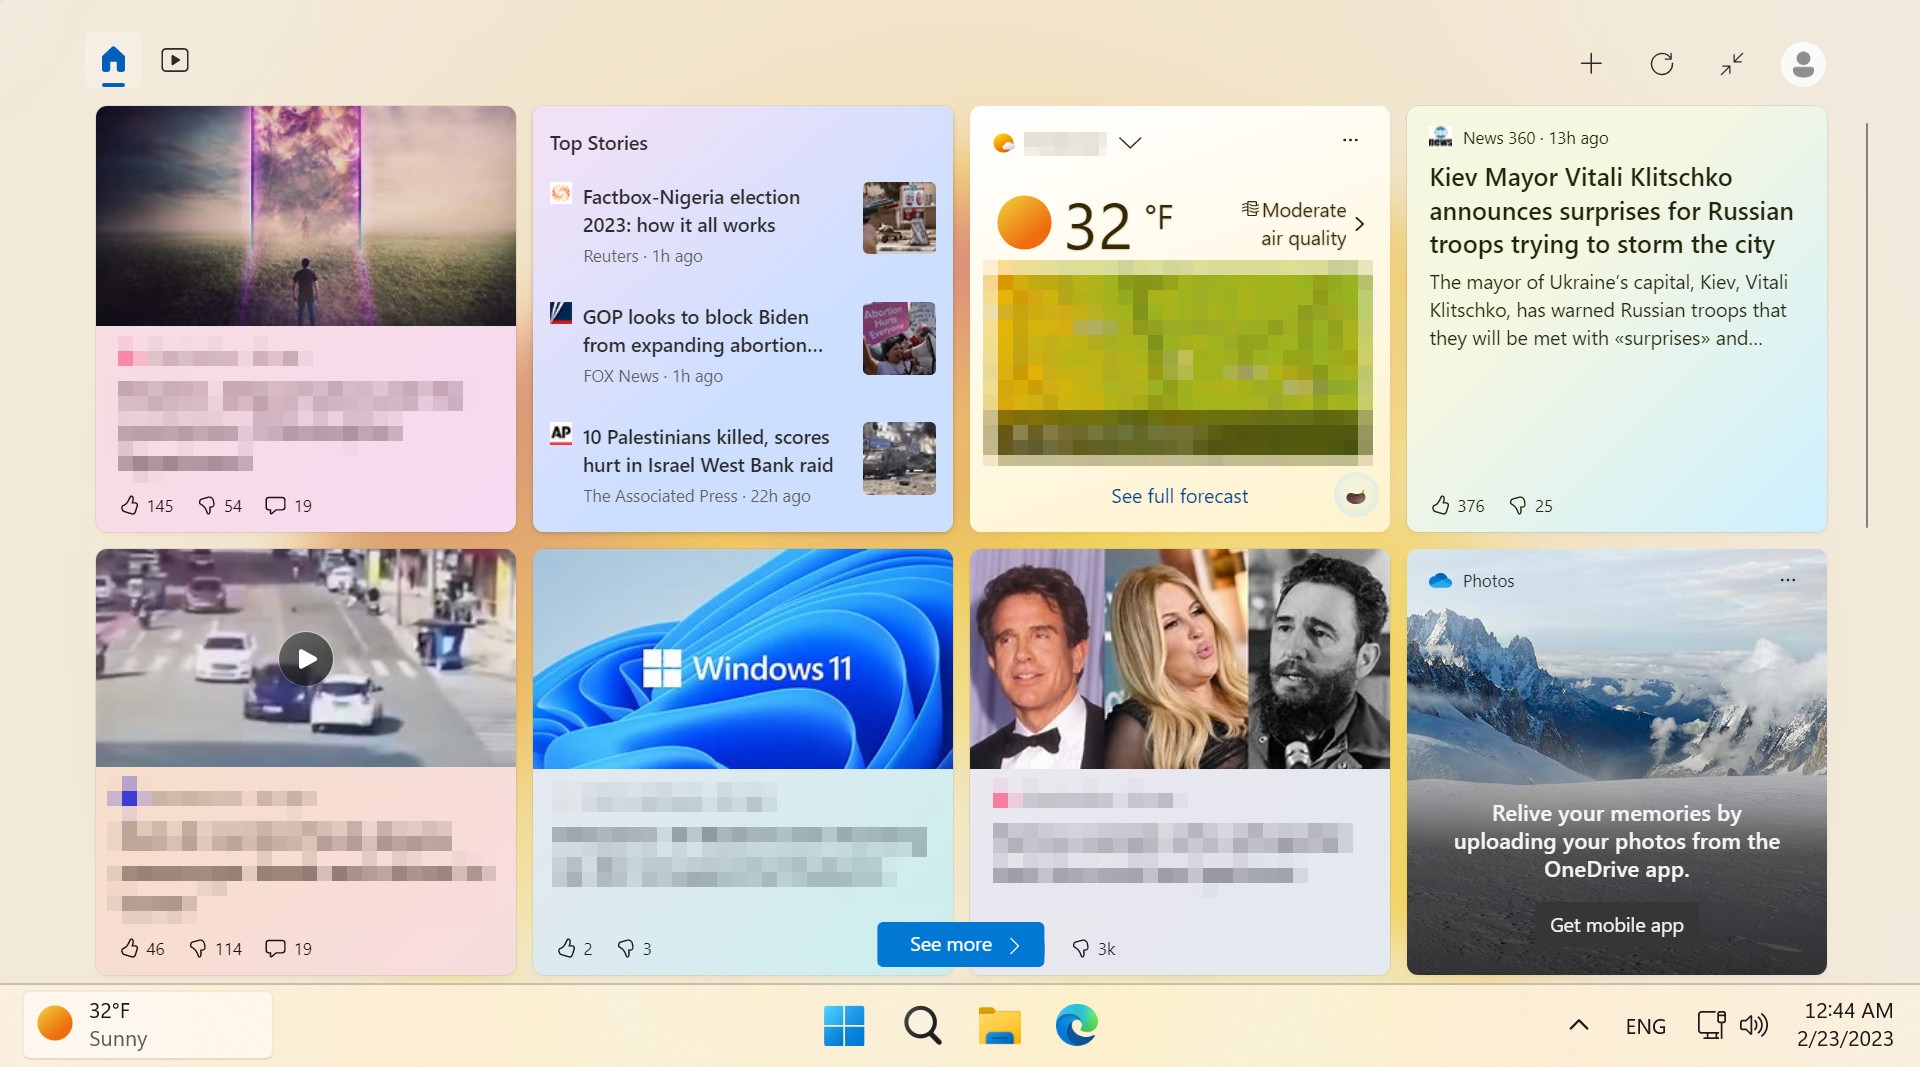Click the News 360 source label
Viewport: 1920px width, 1067px height.
pos(1499,138)
